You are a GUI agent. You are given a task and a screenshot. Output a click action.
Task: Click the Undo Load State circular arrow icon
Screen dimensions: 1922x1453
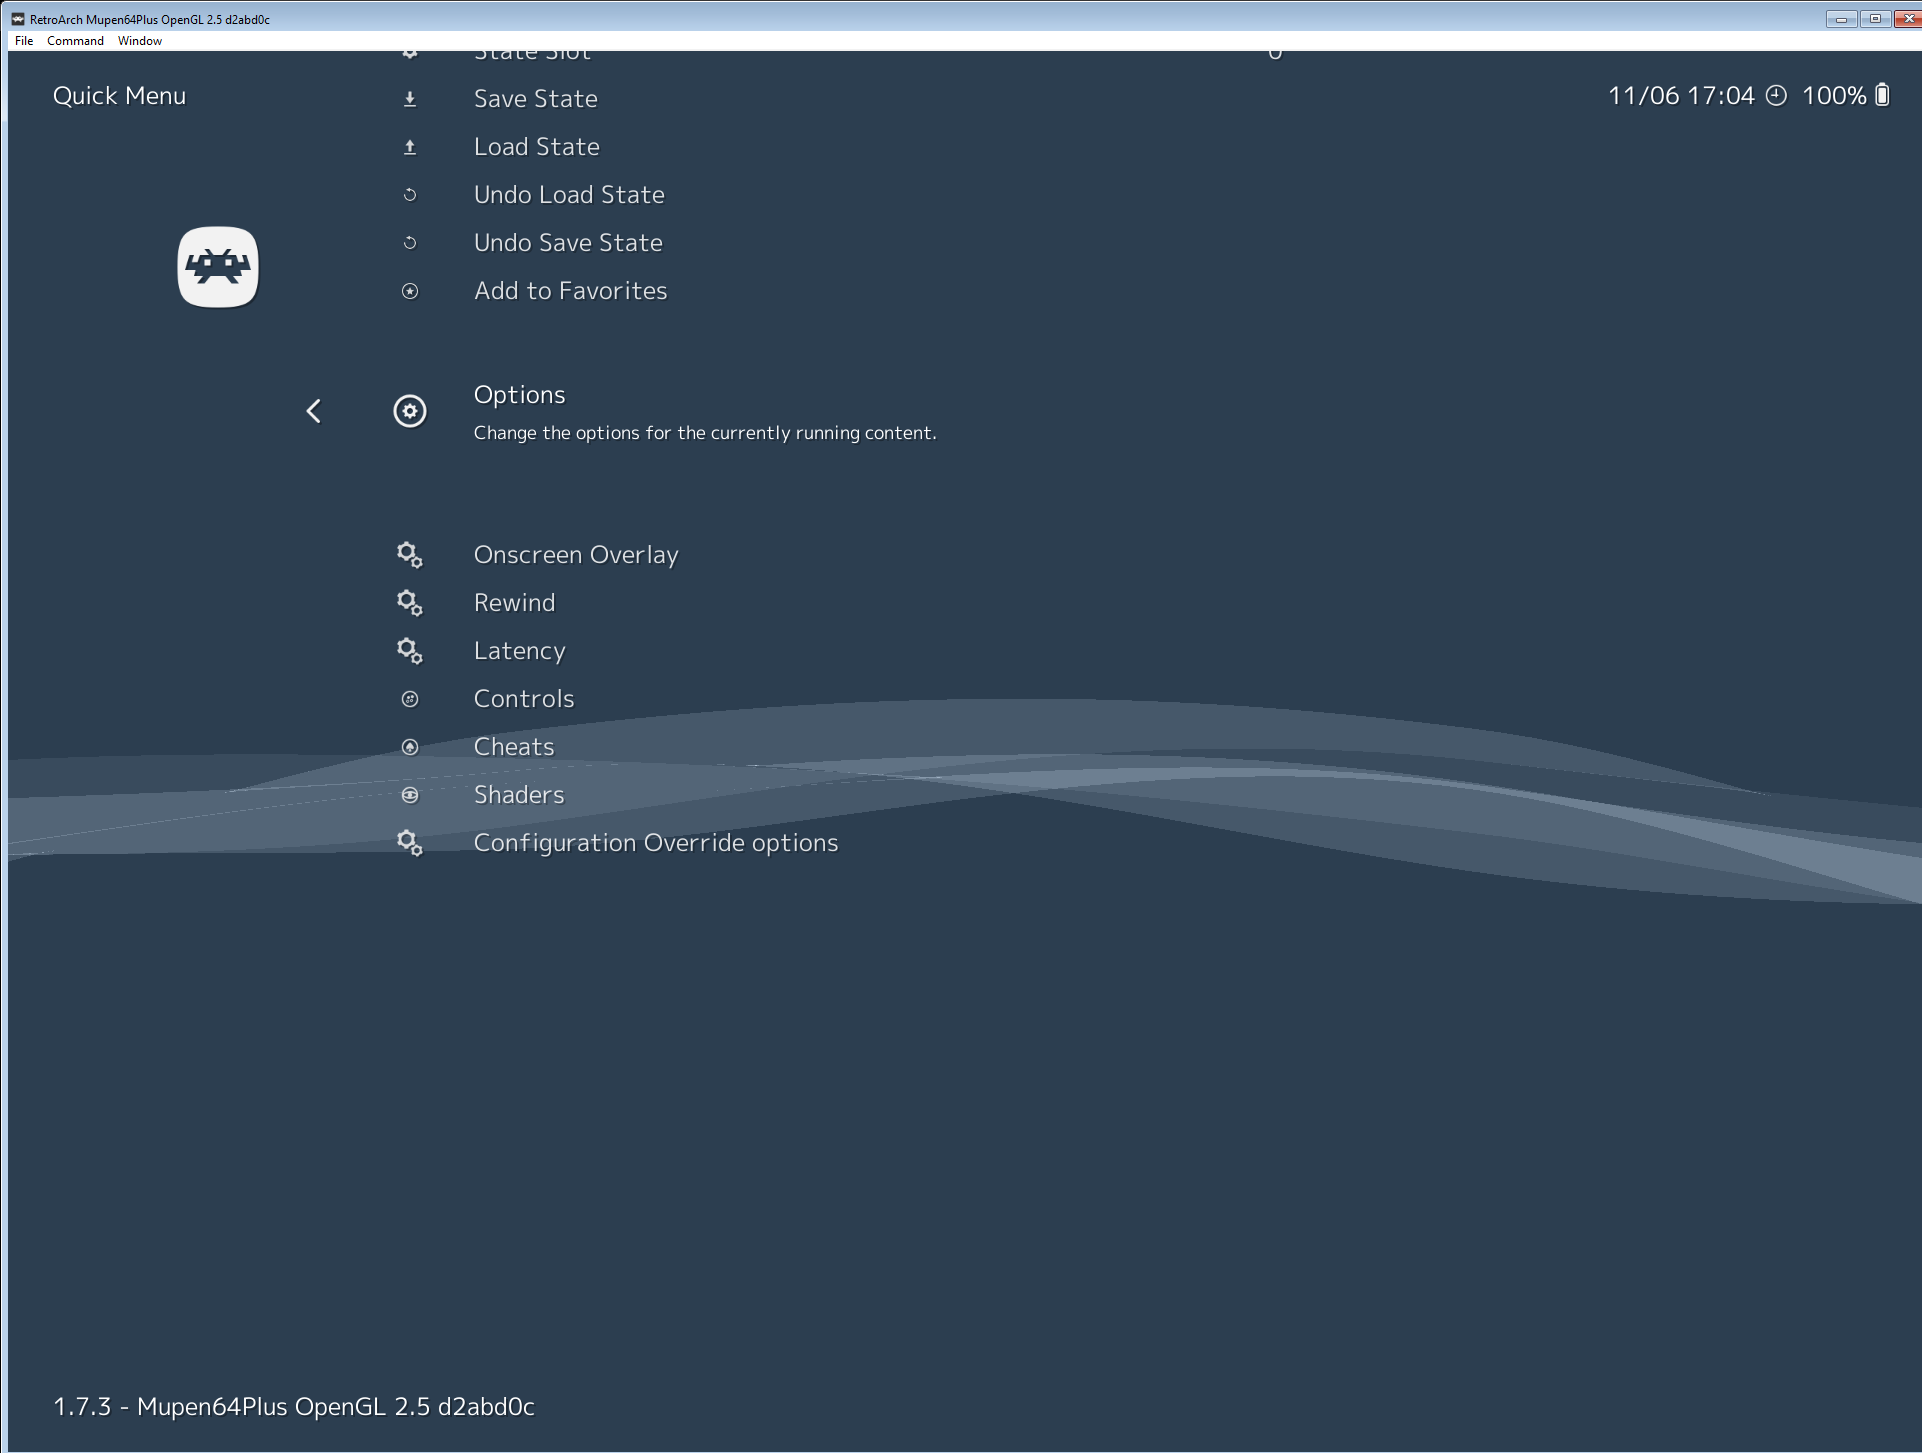410,195
